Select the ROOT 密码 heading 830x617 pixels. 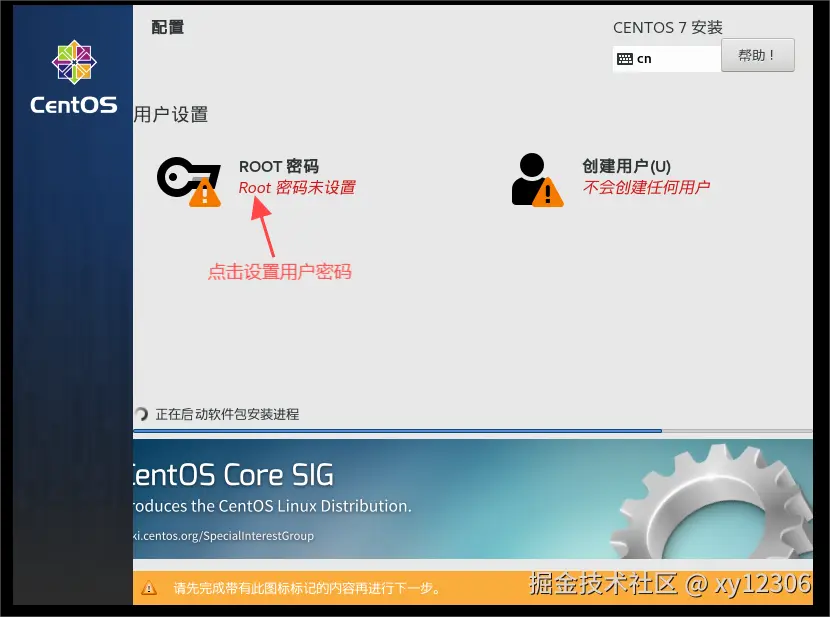279,166
